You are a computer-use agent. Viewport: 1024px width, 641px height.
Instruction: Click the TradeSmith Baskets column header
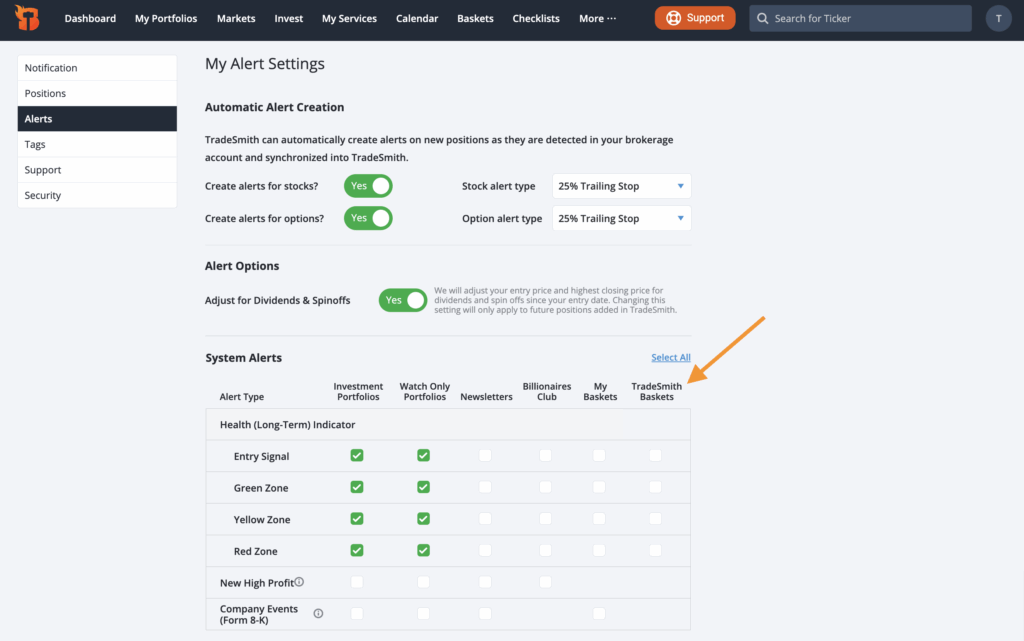(x=656, y=391)
